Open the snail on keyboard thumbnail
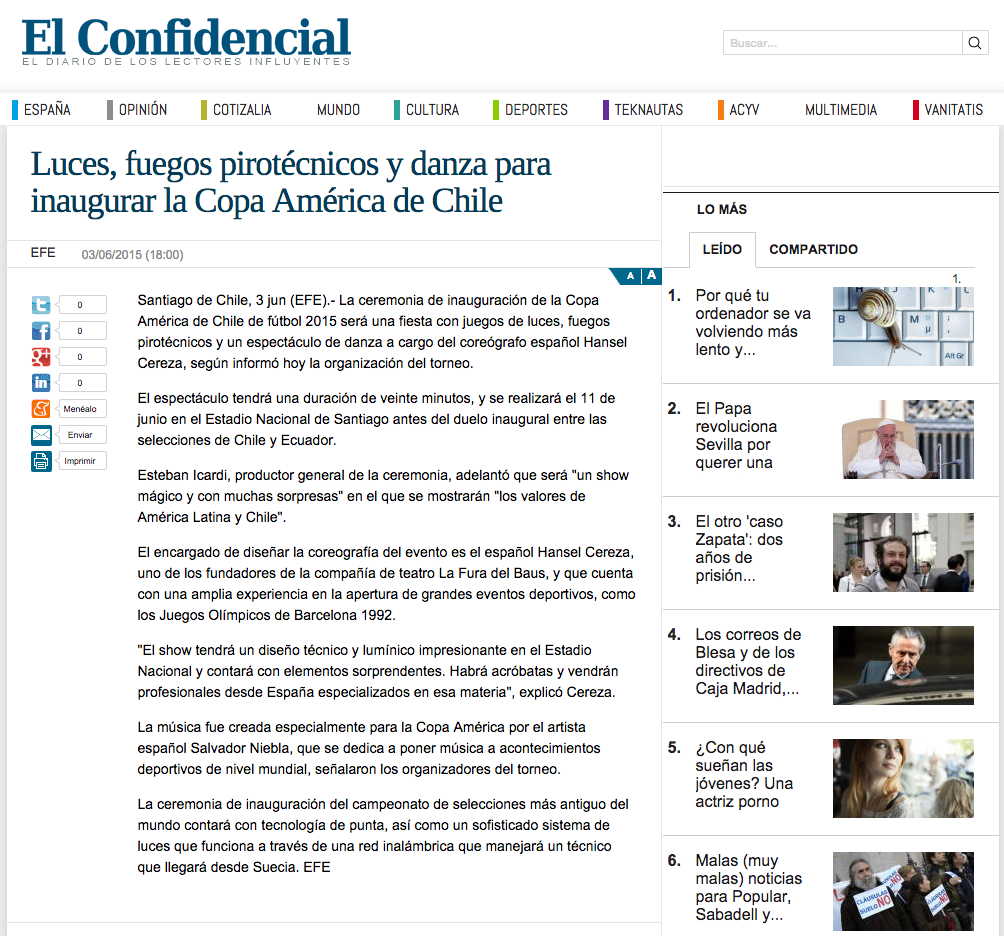The height and width of the screenshot is (936, 1004). [x=903, y=326]
